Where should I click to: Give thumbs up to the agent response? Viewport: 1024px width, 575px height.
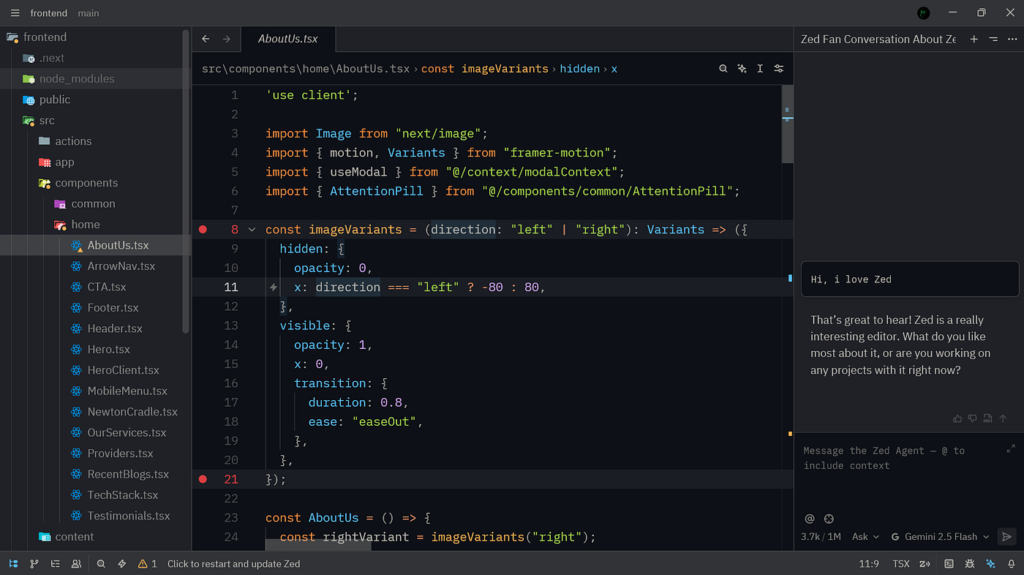(x=957, y=419)
